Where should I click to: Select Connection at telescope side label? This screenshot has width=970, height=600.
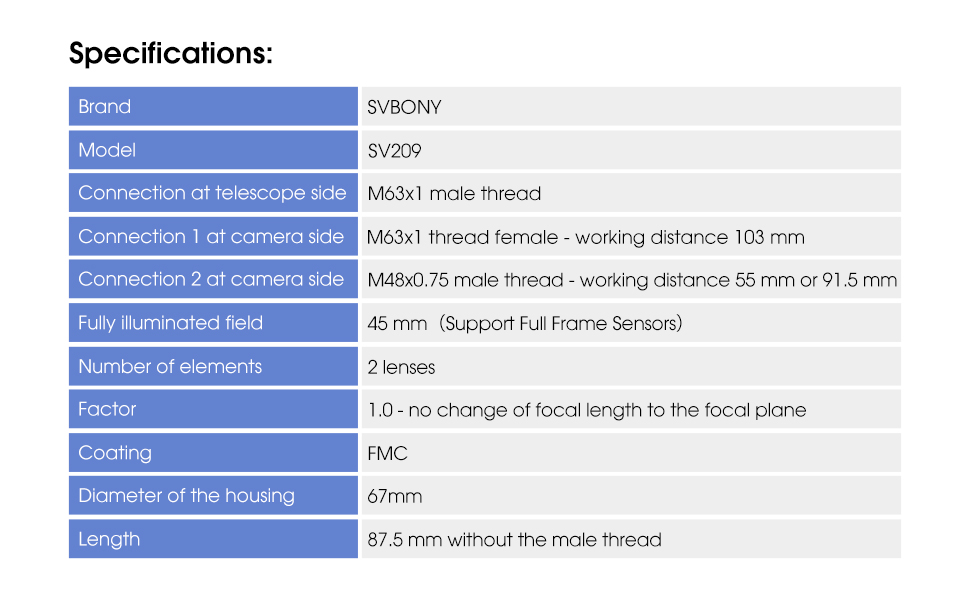point(212,193)
